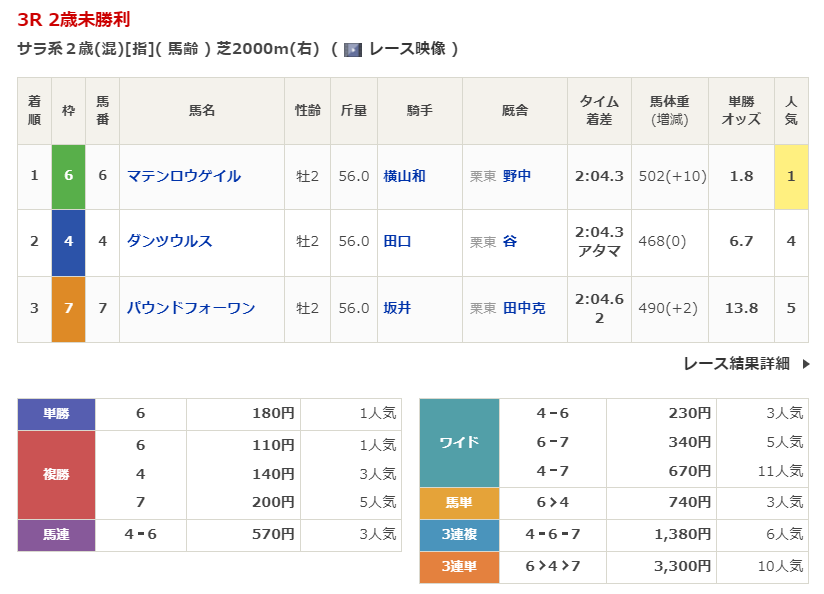This screenshot has height=594, width=824.
Task: Click orange frame number 7 swatch
Action: [x=68, y=308]
